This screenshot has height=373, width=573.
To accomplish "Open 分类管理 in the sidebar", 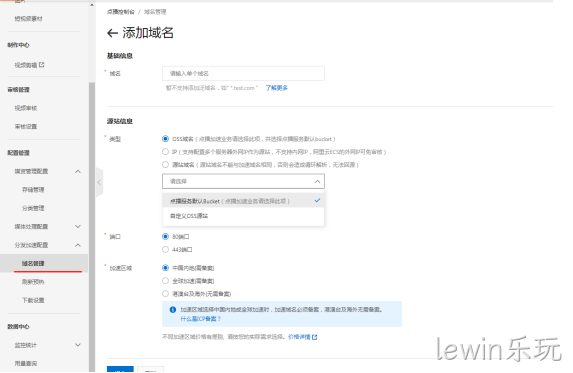I will pyautogui.click(x=33, y=208).
